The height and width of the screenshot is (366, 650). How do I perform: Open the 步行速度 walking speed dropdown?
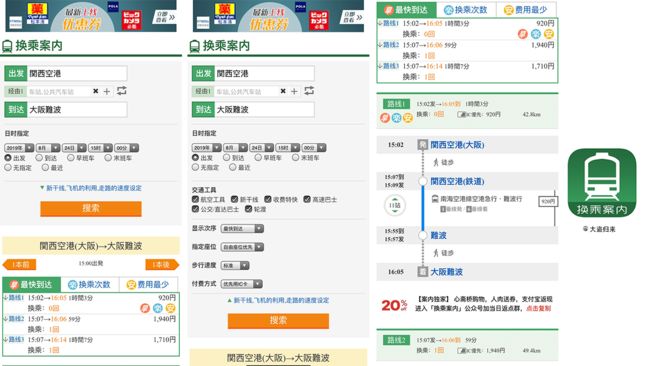point(235,265)
